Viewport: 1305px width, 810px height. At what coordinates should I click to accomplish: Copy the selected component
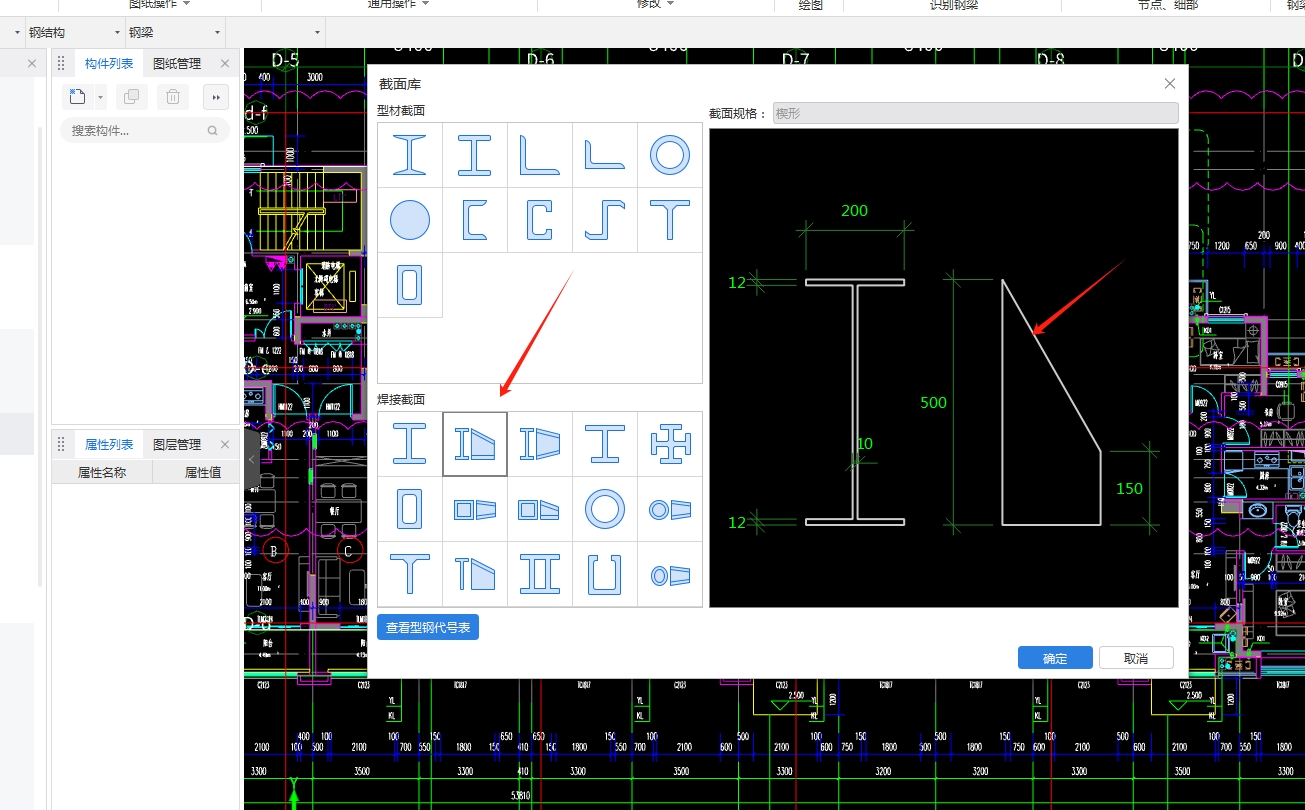coord(131,97)
